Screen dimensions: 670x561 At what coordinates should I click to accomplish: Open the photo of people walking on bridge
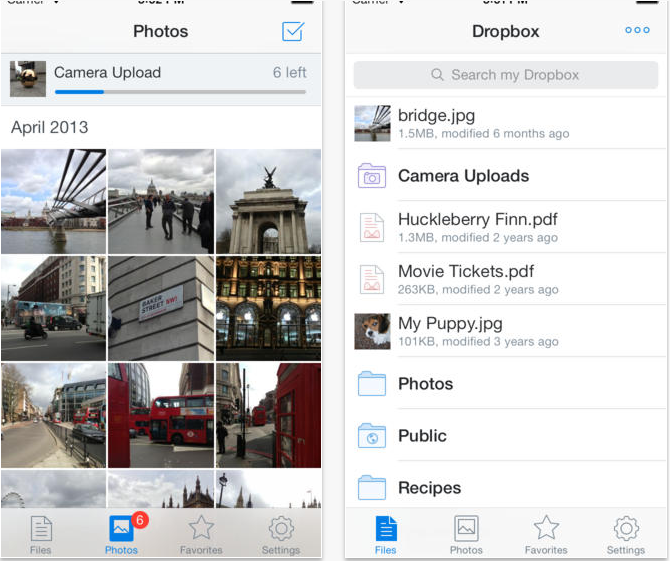[x=161, y=201]
